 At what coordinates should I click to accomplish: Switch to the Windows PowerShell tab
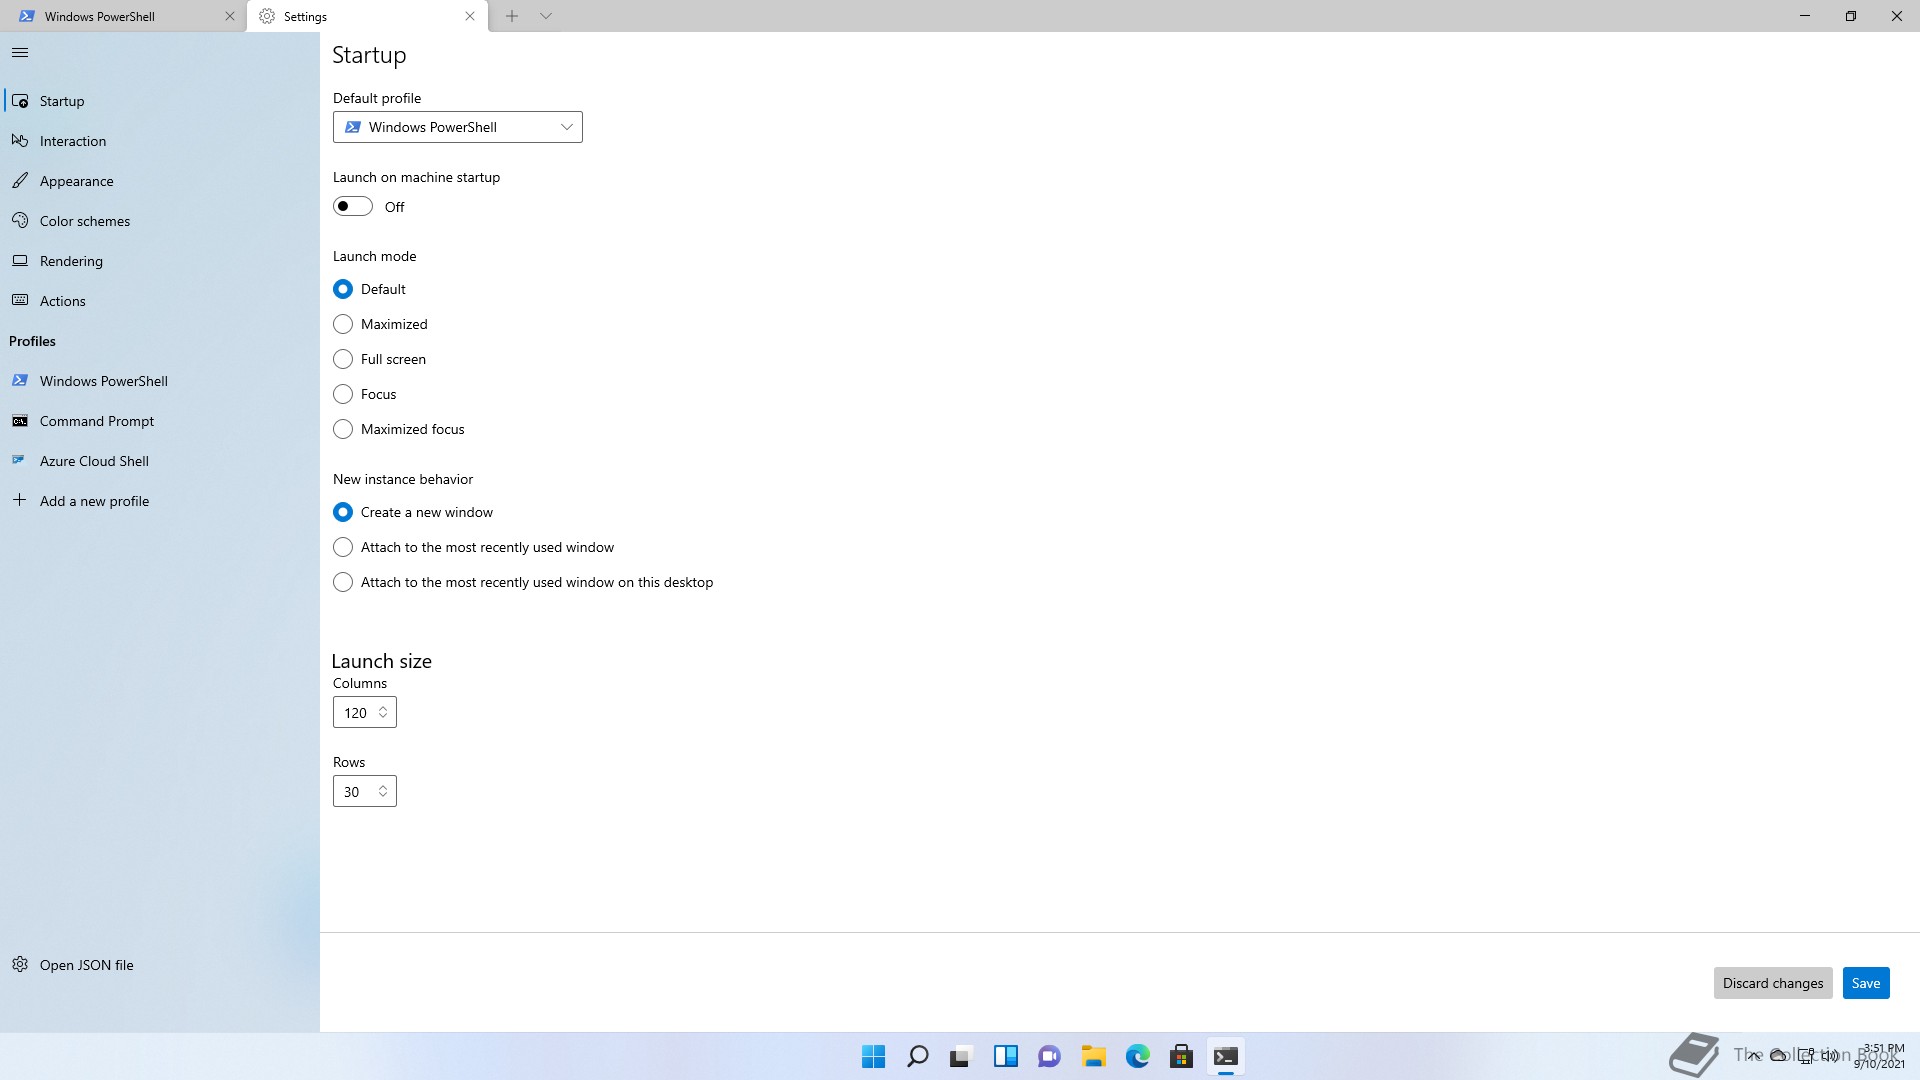click(x=123, y=16)
